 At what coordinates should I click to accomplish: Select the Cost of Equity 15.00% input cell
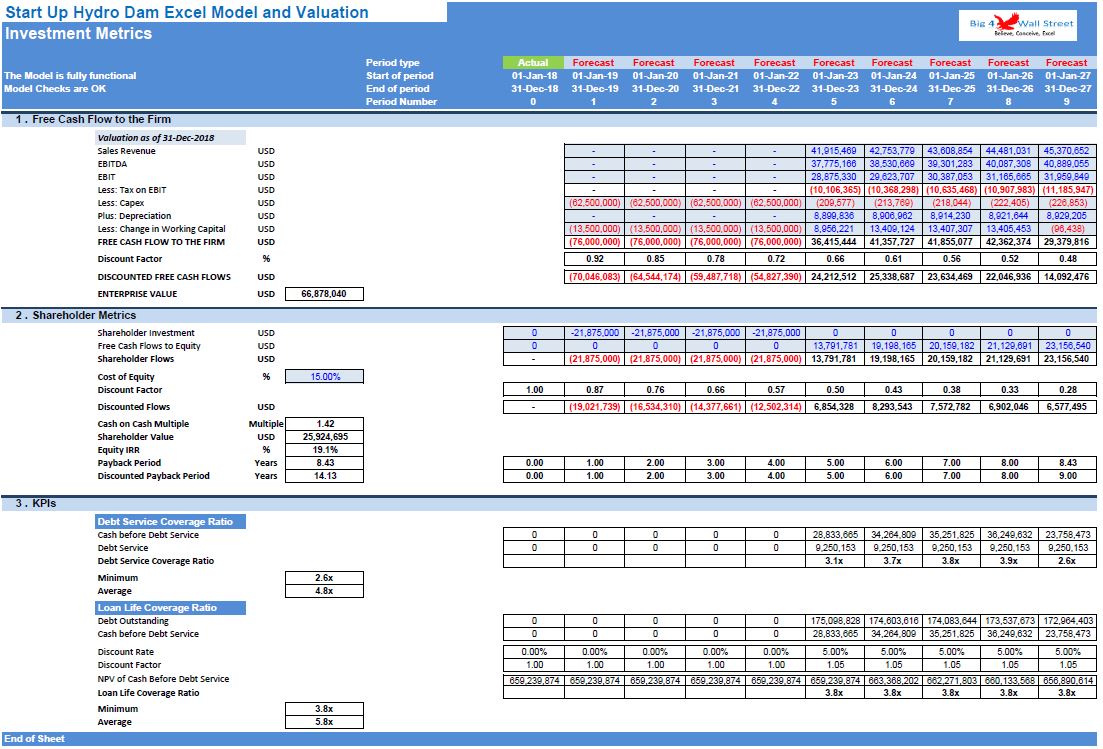click(324, 377)
